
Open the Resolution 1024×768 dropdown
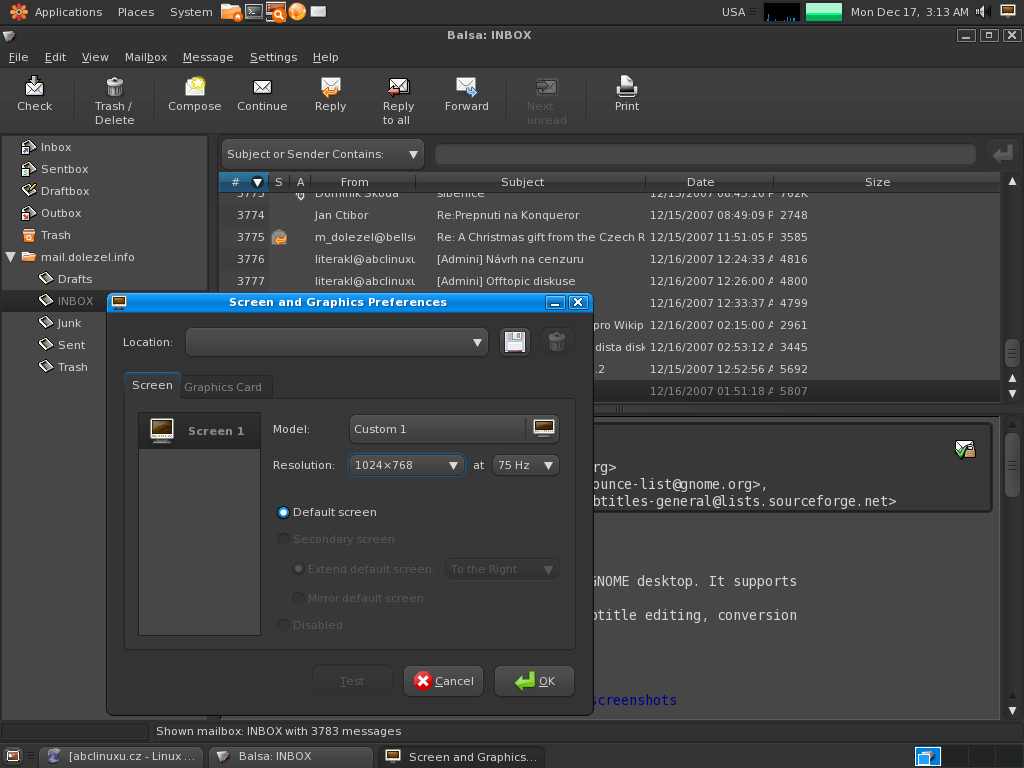click(406, 465)
